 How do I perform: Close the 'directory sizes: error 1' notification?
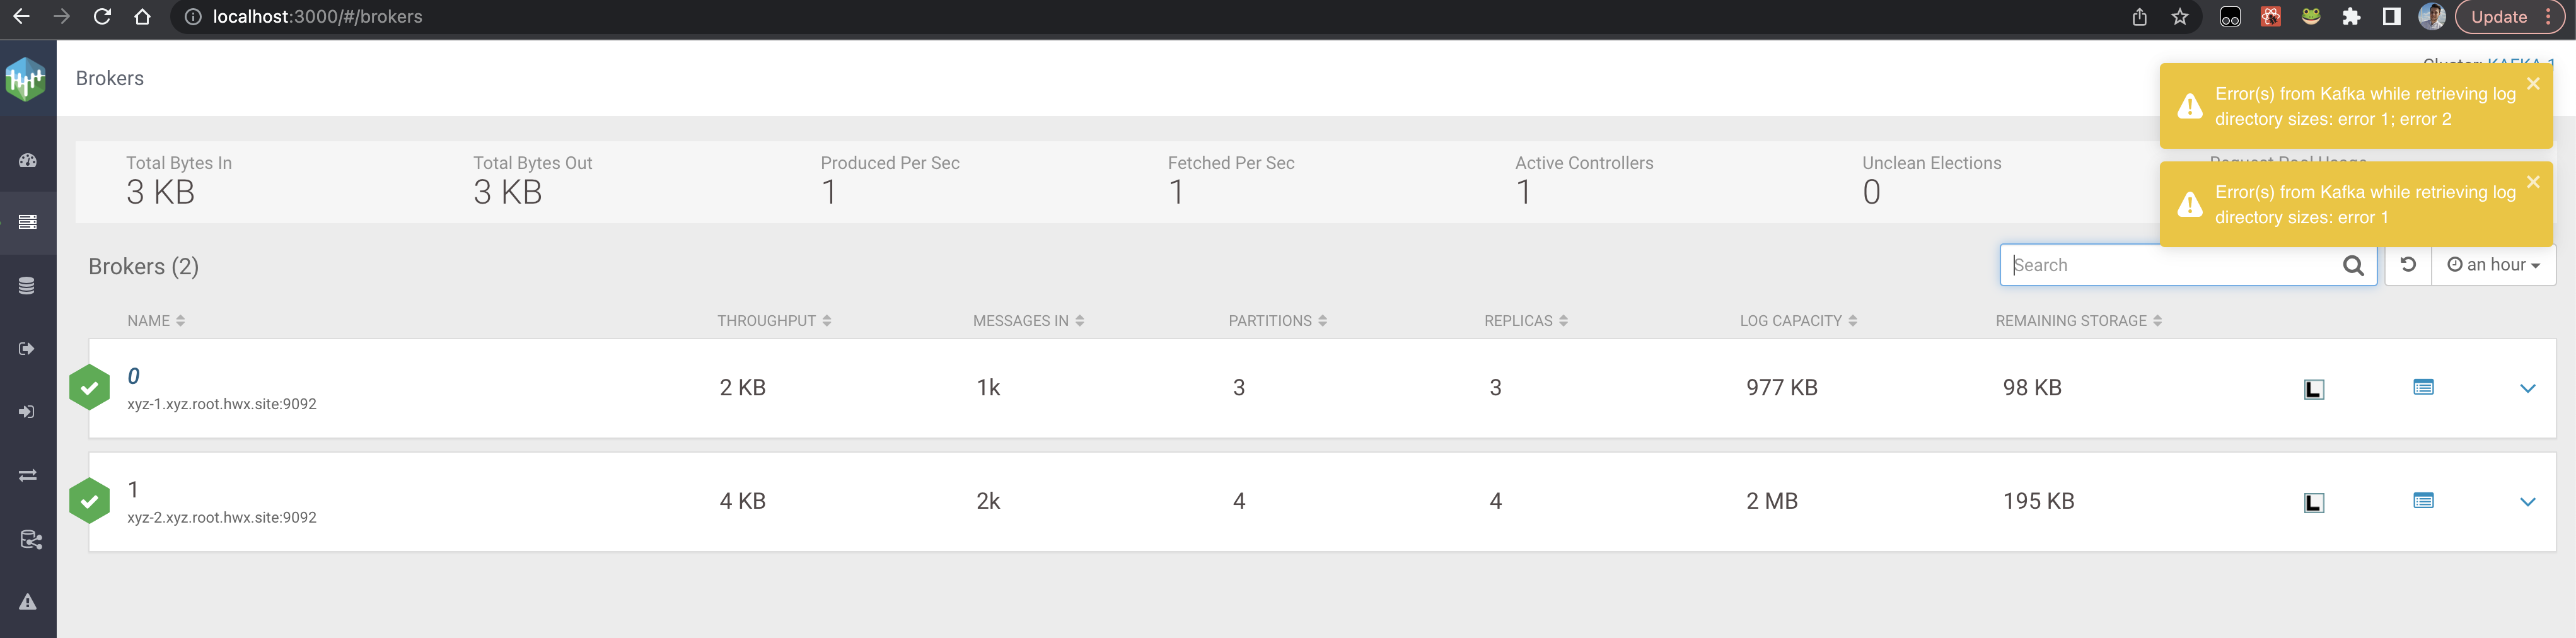pyautogui.click(x=2533, y=182)
